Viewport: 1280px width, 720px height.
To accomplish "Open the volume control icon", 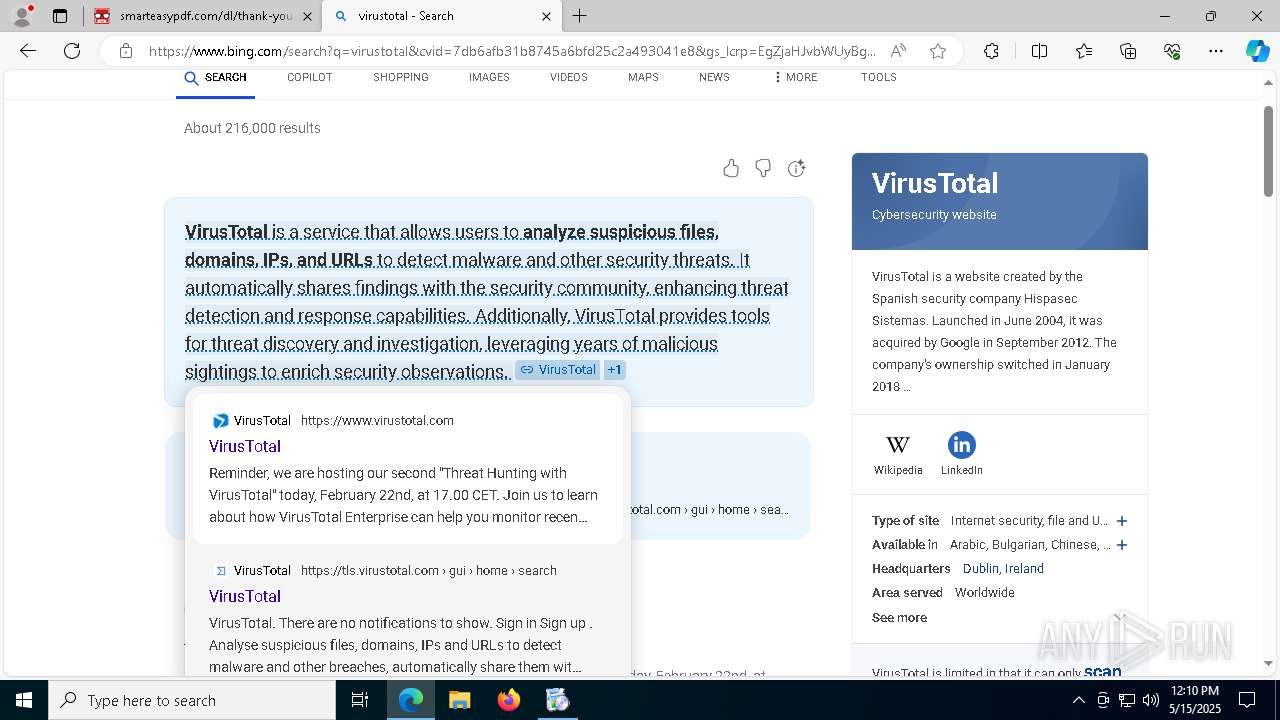I will tap(1151, 700).
